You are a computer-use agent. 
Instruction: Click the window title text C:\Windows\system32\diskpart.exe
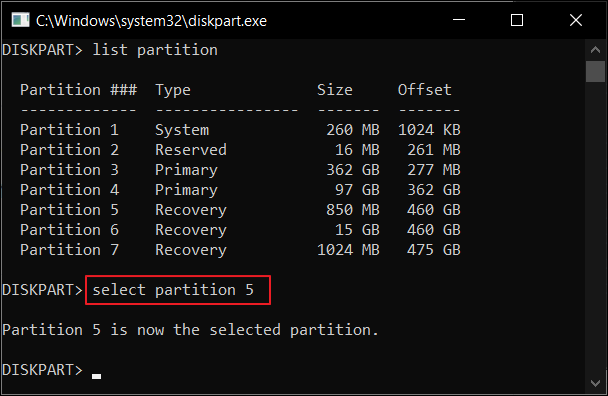click(151, 21)
